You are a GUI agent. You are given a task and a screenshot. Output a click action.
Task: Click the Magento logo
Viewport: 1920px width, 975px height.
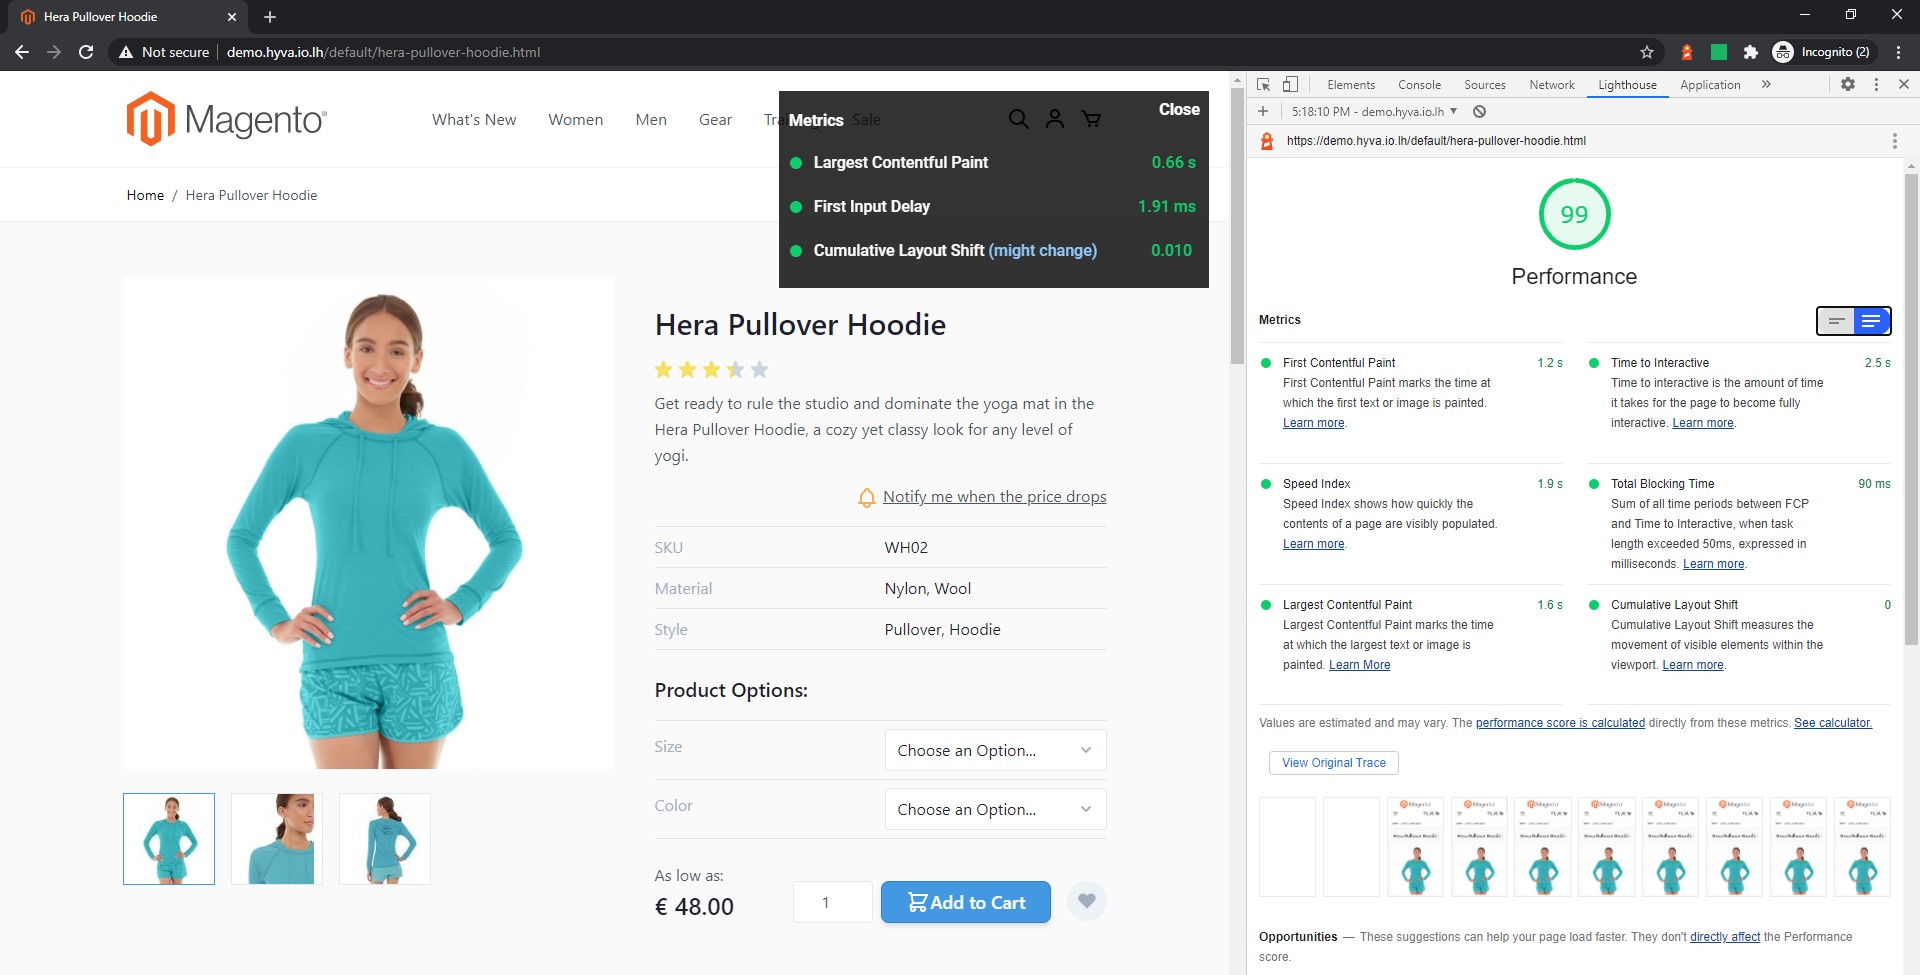tap(227, 119)
